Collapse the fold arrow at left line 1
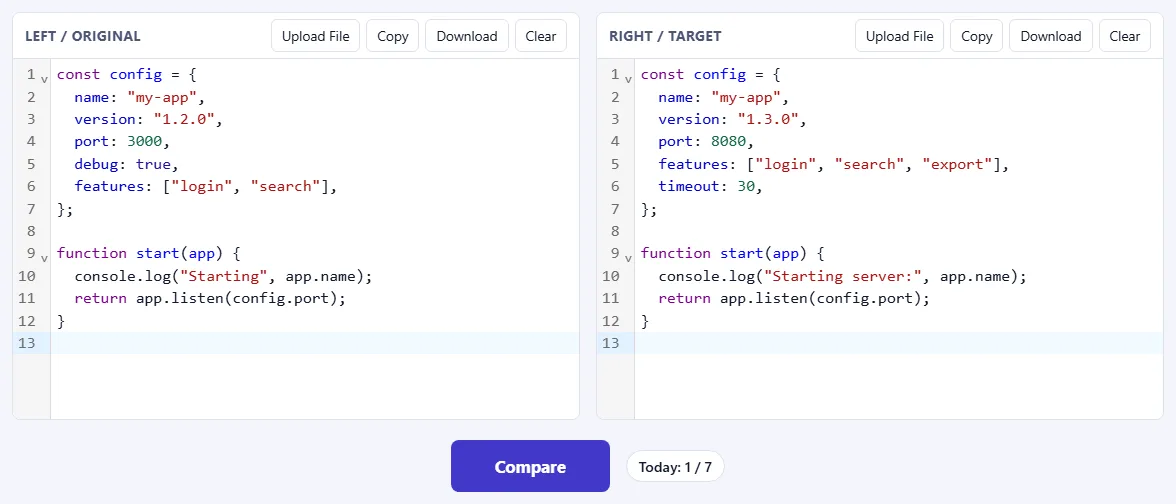Viewport: 1176px width, 504px height. click(44, 78)
